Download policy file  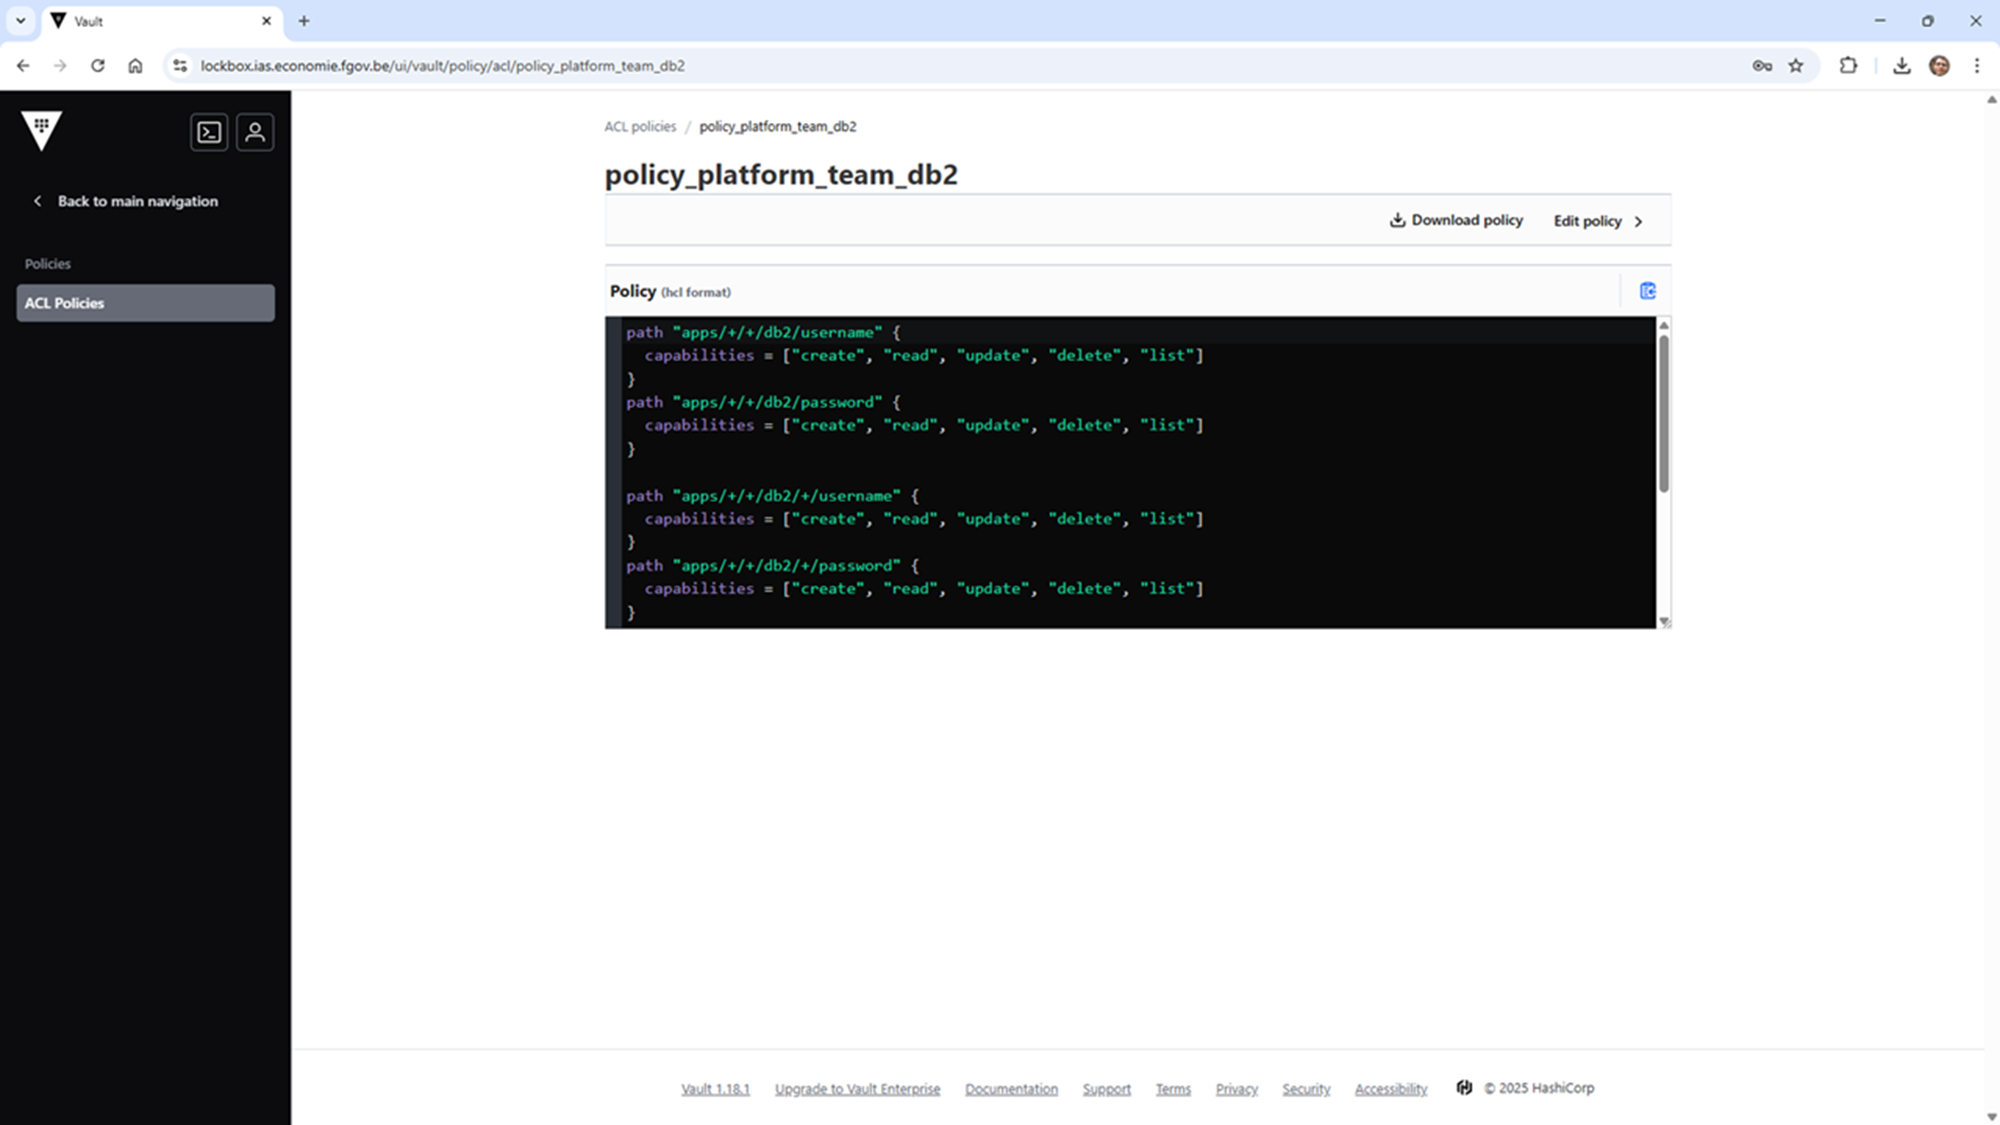(1456, 220)
